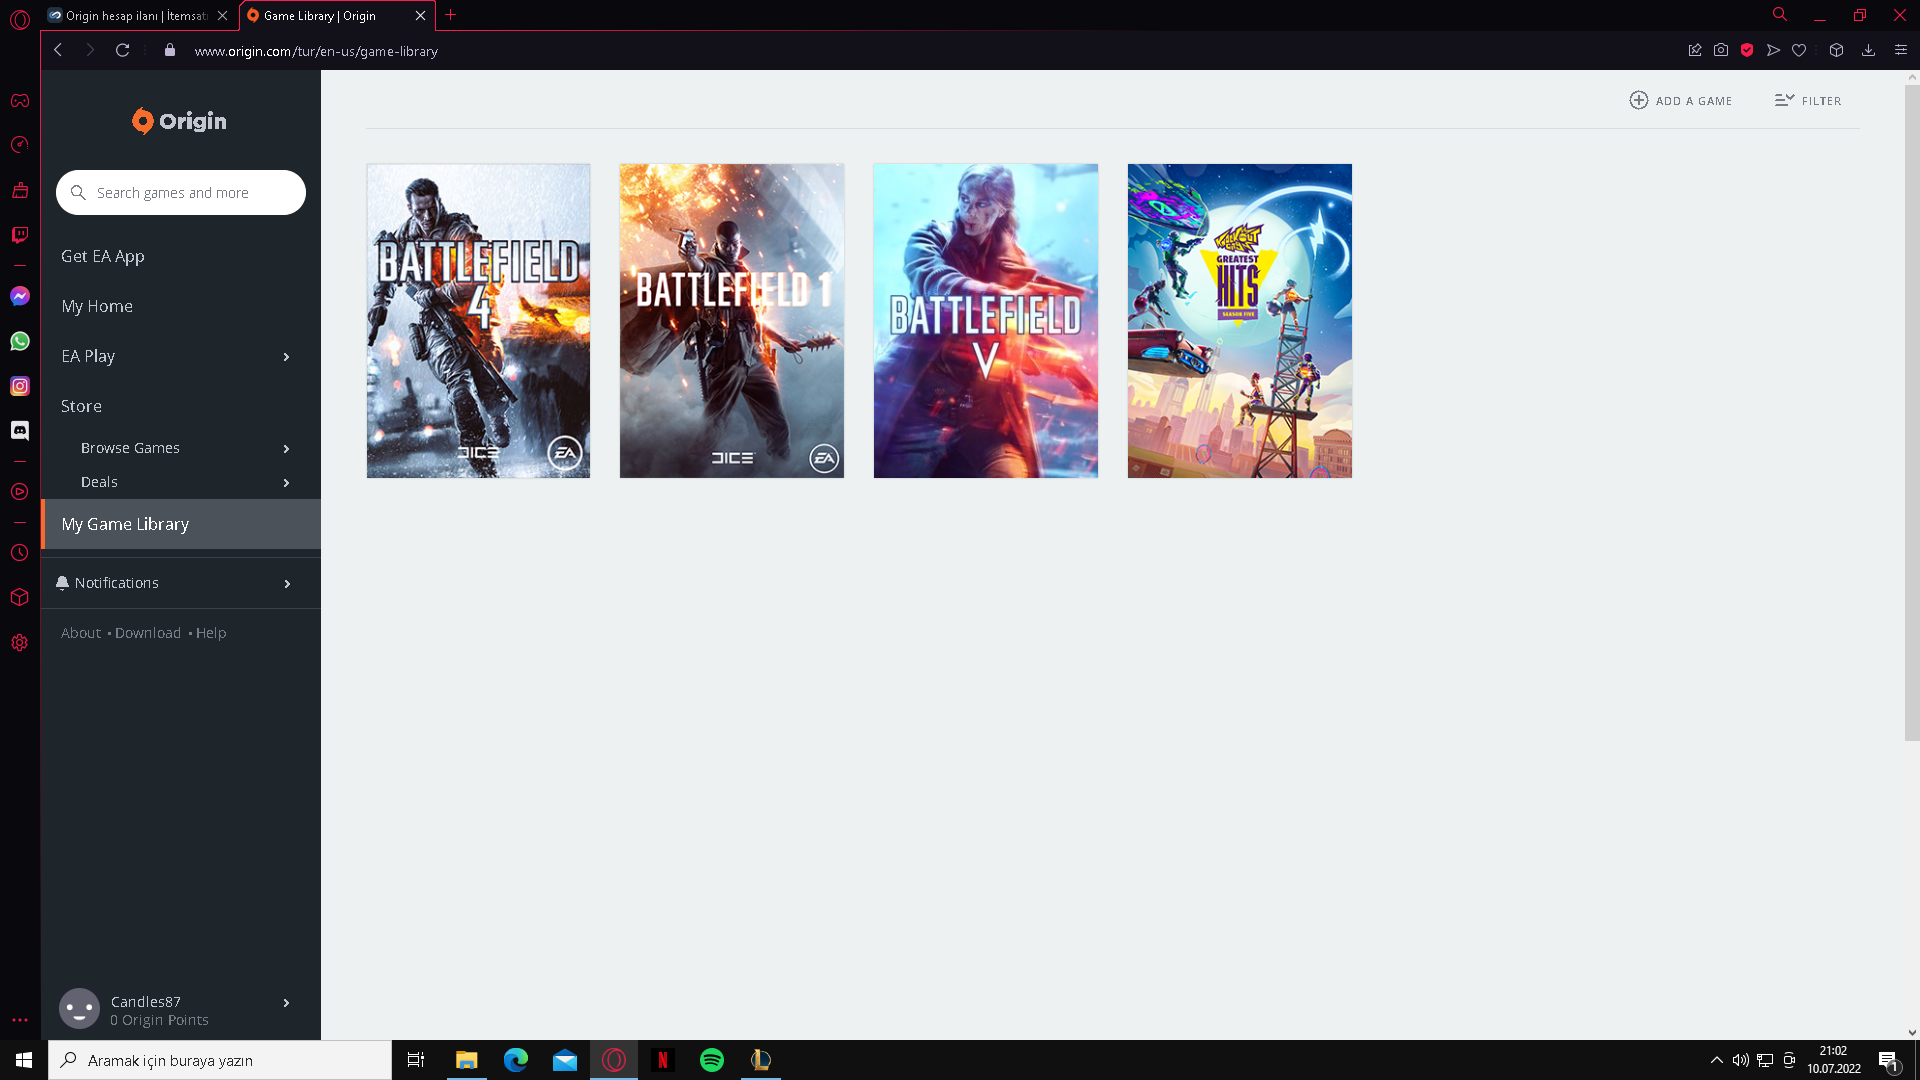Viewport: 1920px width, 1080px height.
Task: Take a snapshot with camera icon
Action: [1721, 50]
